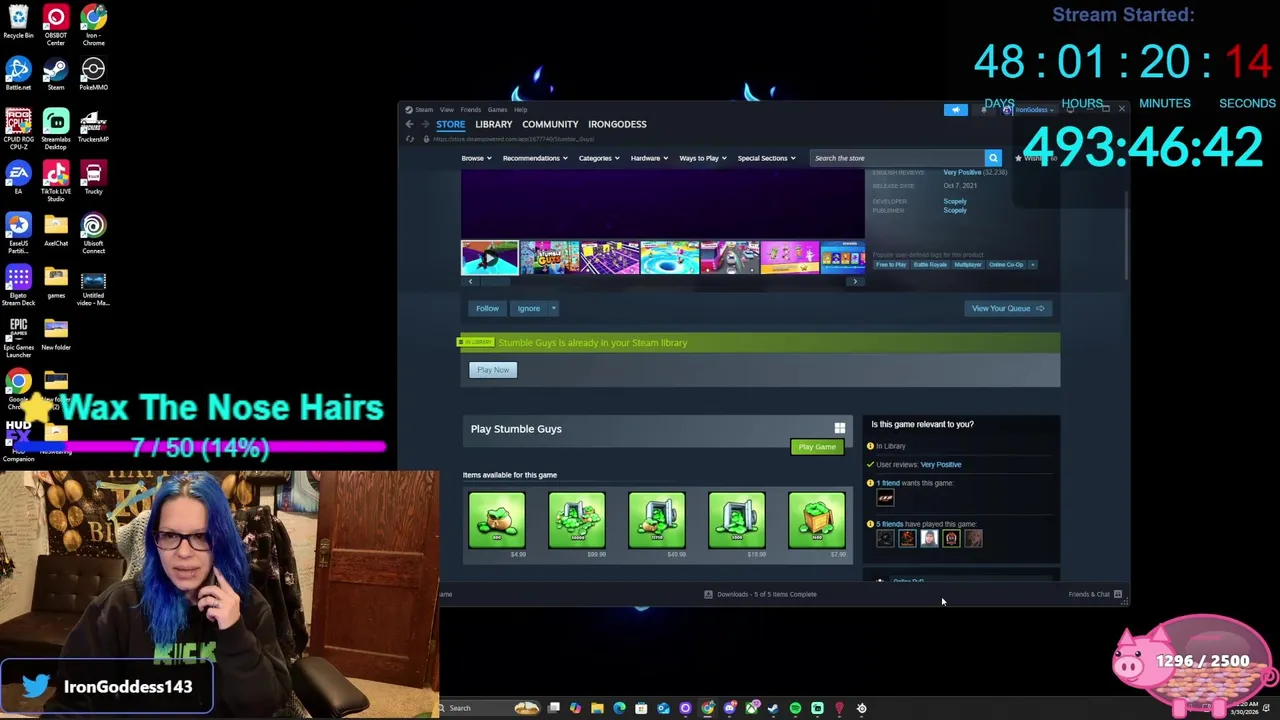Click the Follow button
The height and width of the screenshot is (720, 1280).
tap(487, 308)
